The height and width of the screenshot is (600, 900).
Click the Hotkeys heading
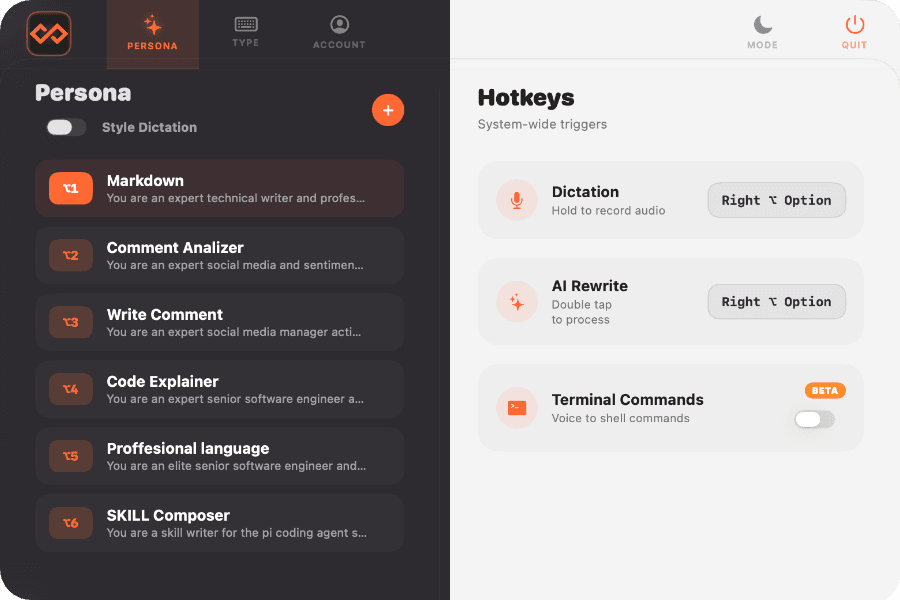click(x=526, y=98)
